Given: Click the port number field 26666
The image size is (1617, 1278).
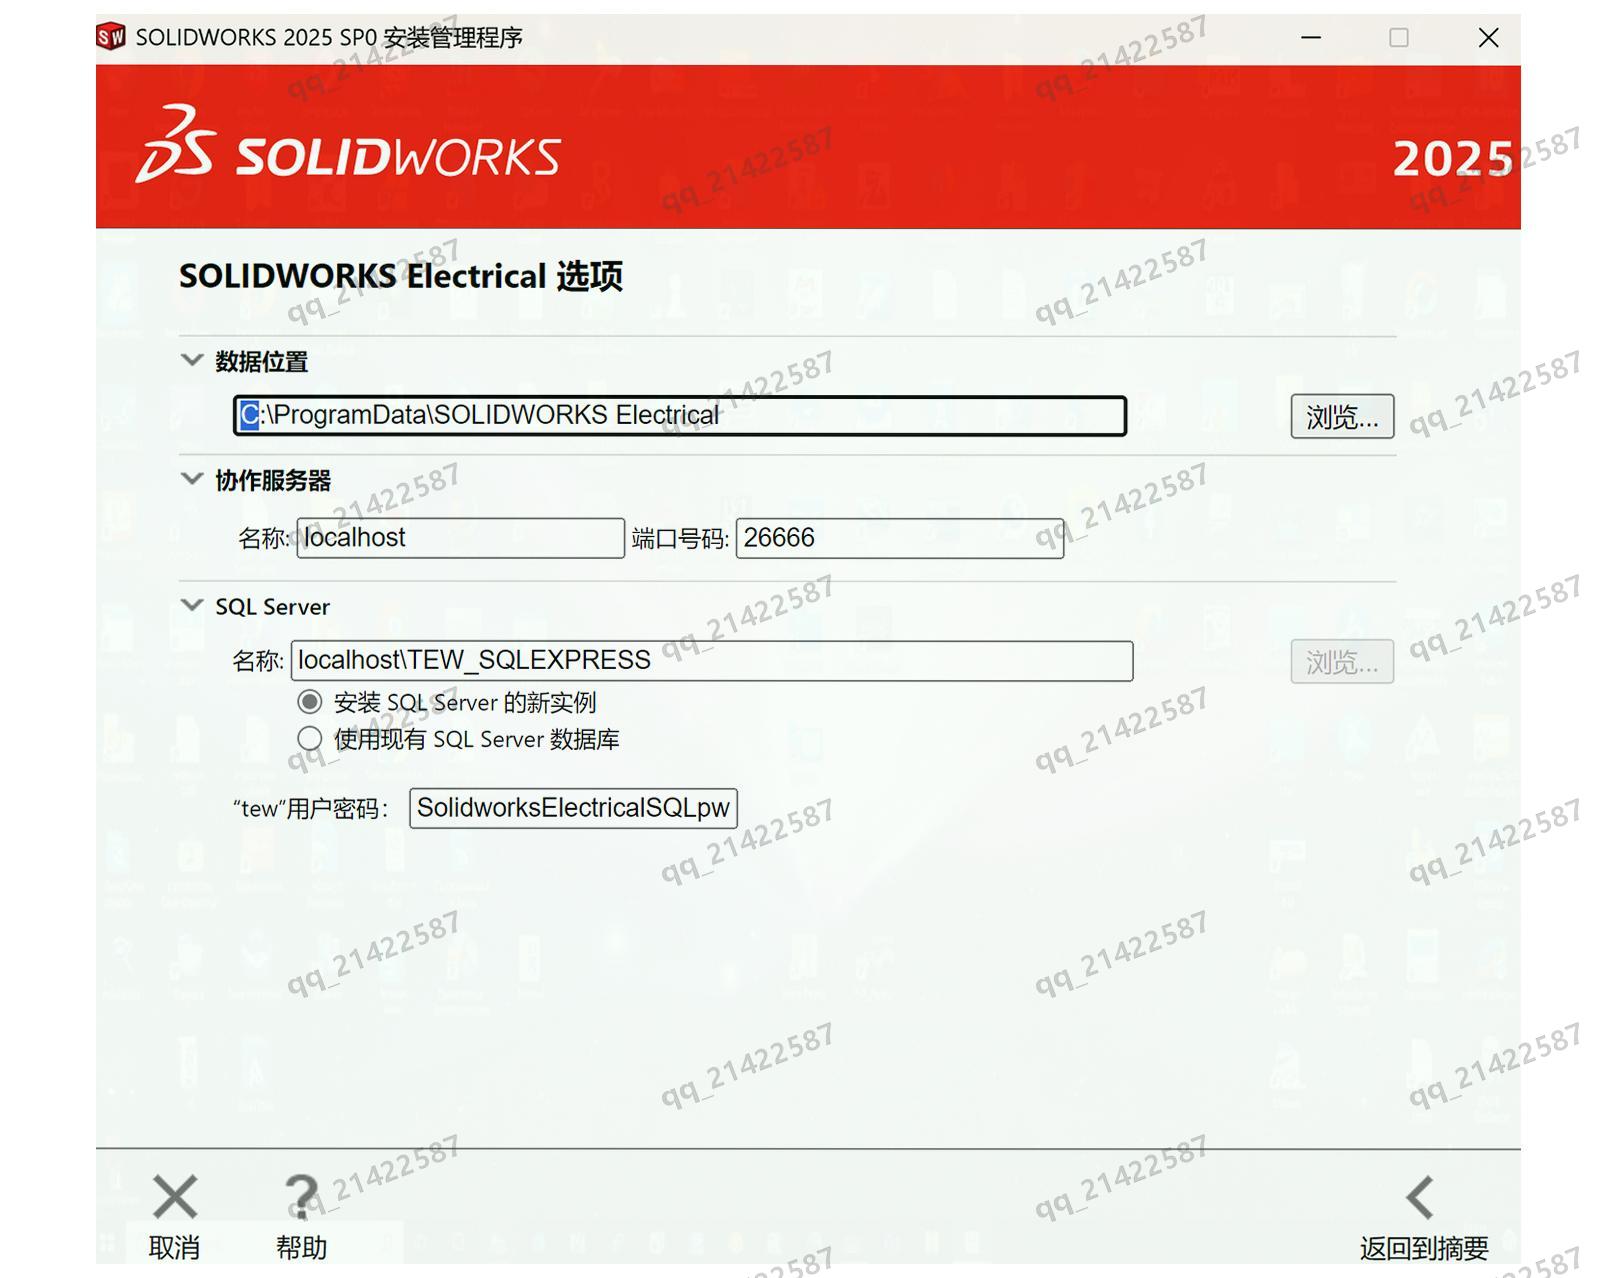Looking at the screenshot, I should pyautogui.click(x=900, y=538).
